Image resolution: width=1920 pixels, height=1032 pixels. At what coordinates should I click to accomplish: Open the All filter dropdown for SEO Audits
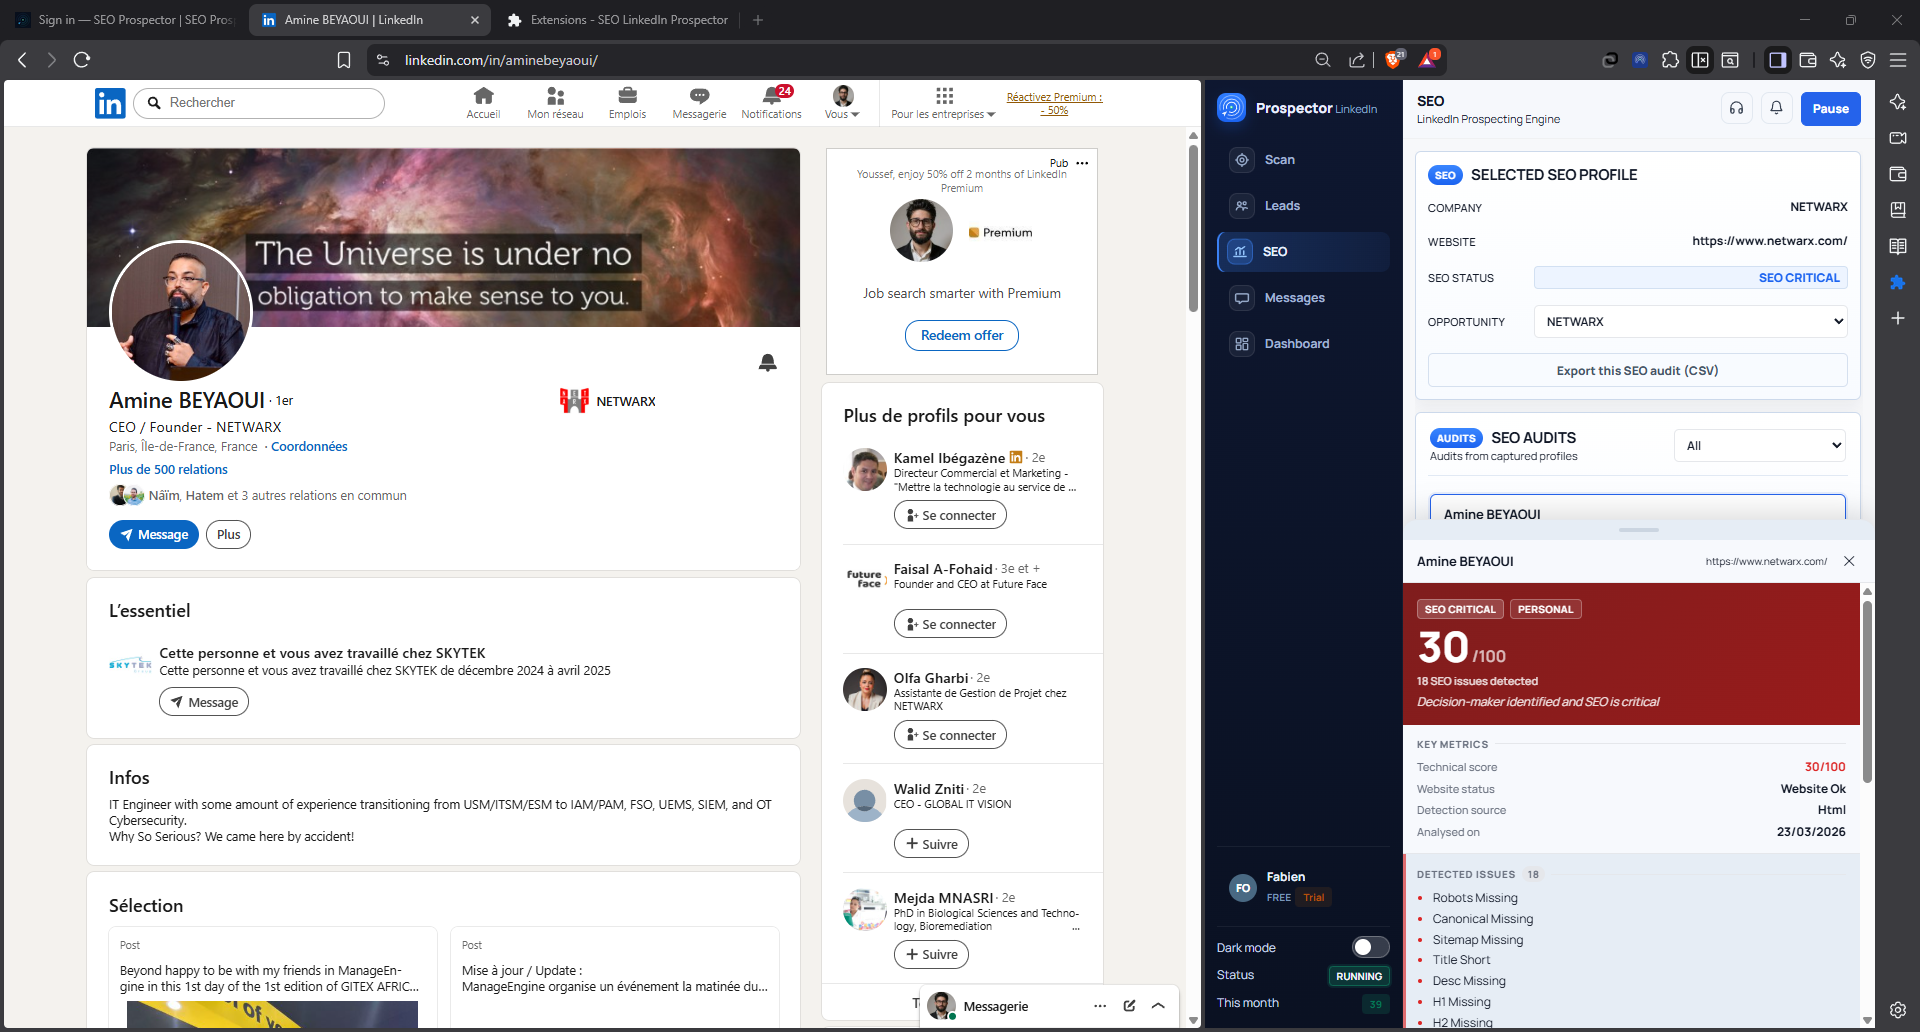point(1759,445)
